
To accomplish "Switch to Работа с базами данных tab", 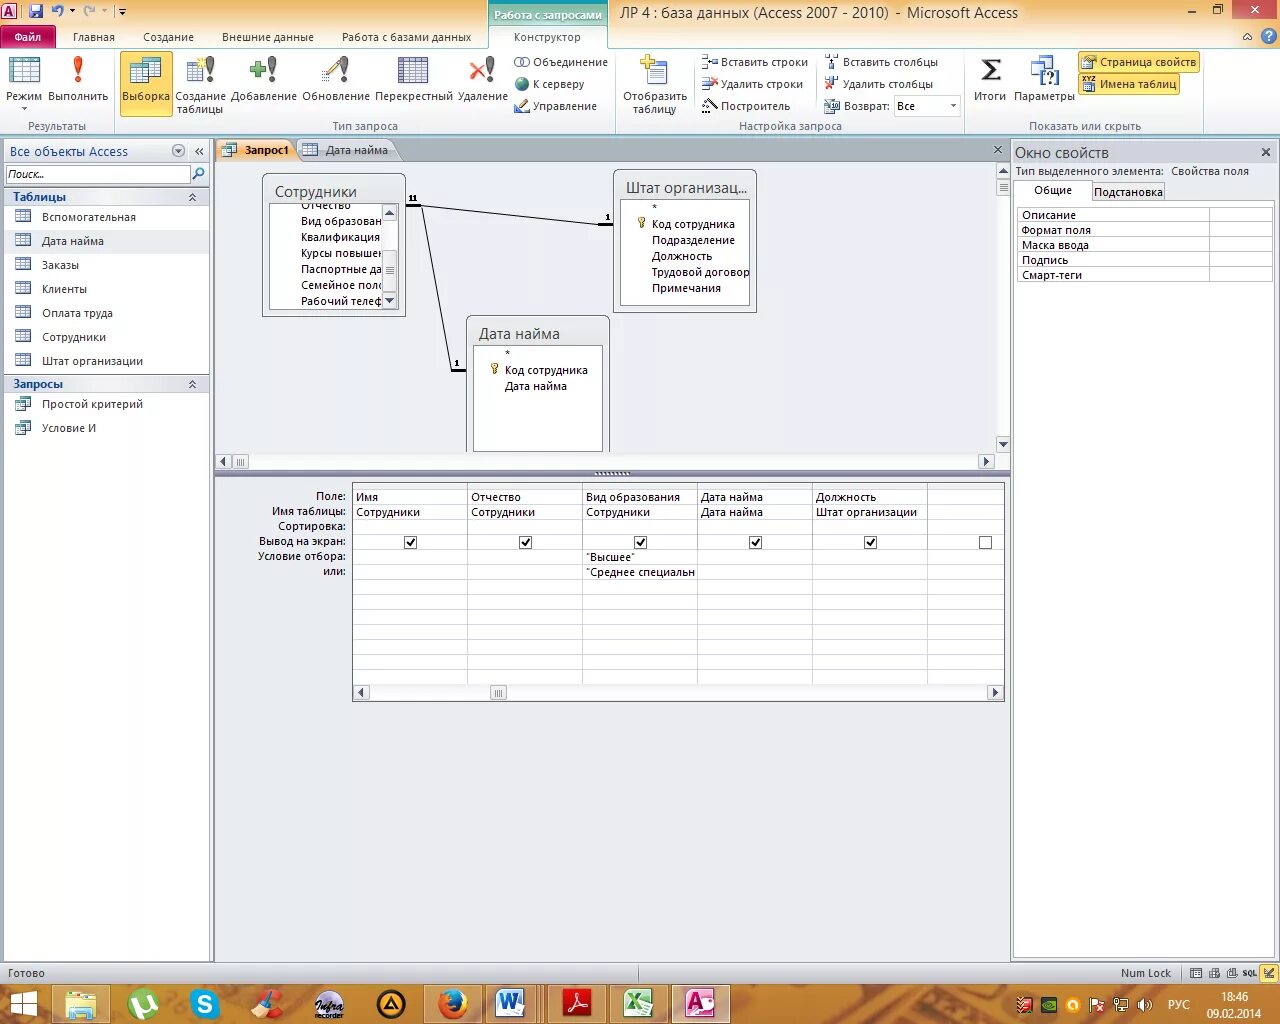I will click(406, 37).
